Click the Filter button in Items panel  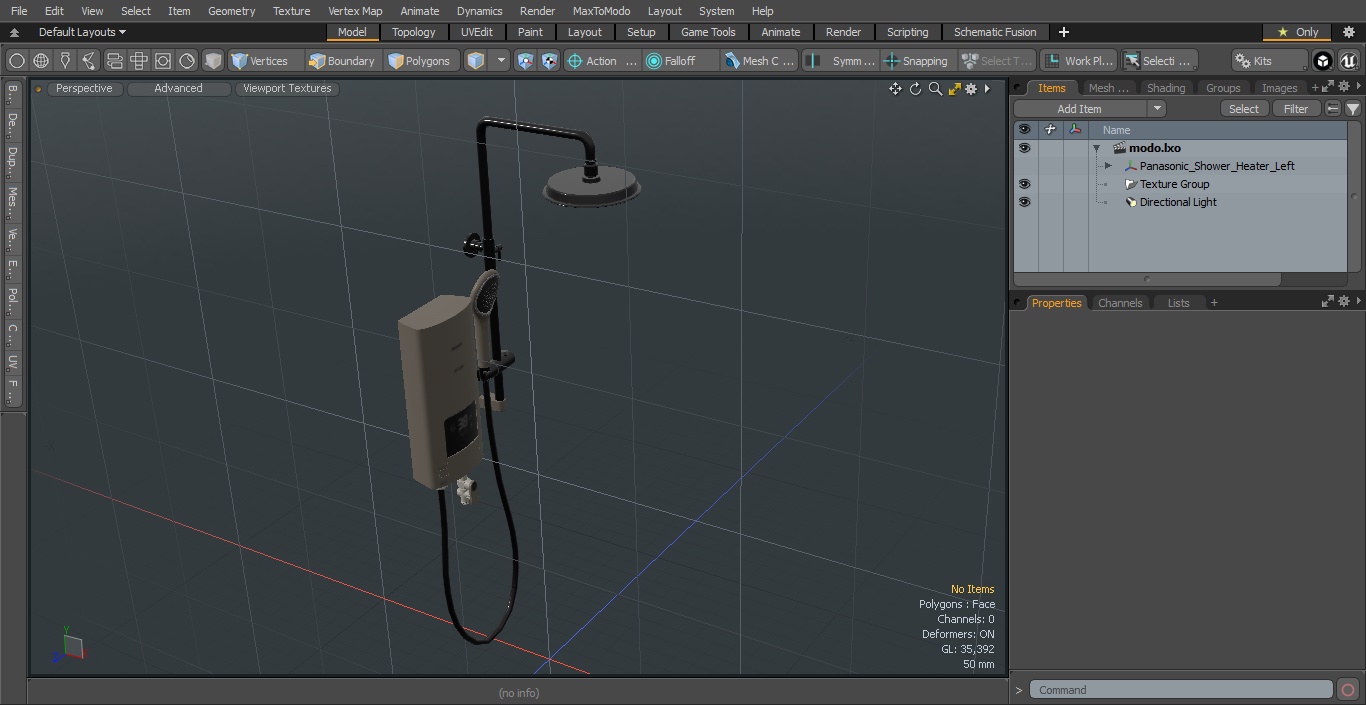1296,108
